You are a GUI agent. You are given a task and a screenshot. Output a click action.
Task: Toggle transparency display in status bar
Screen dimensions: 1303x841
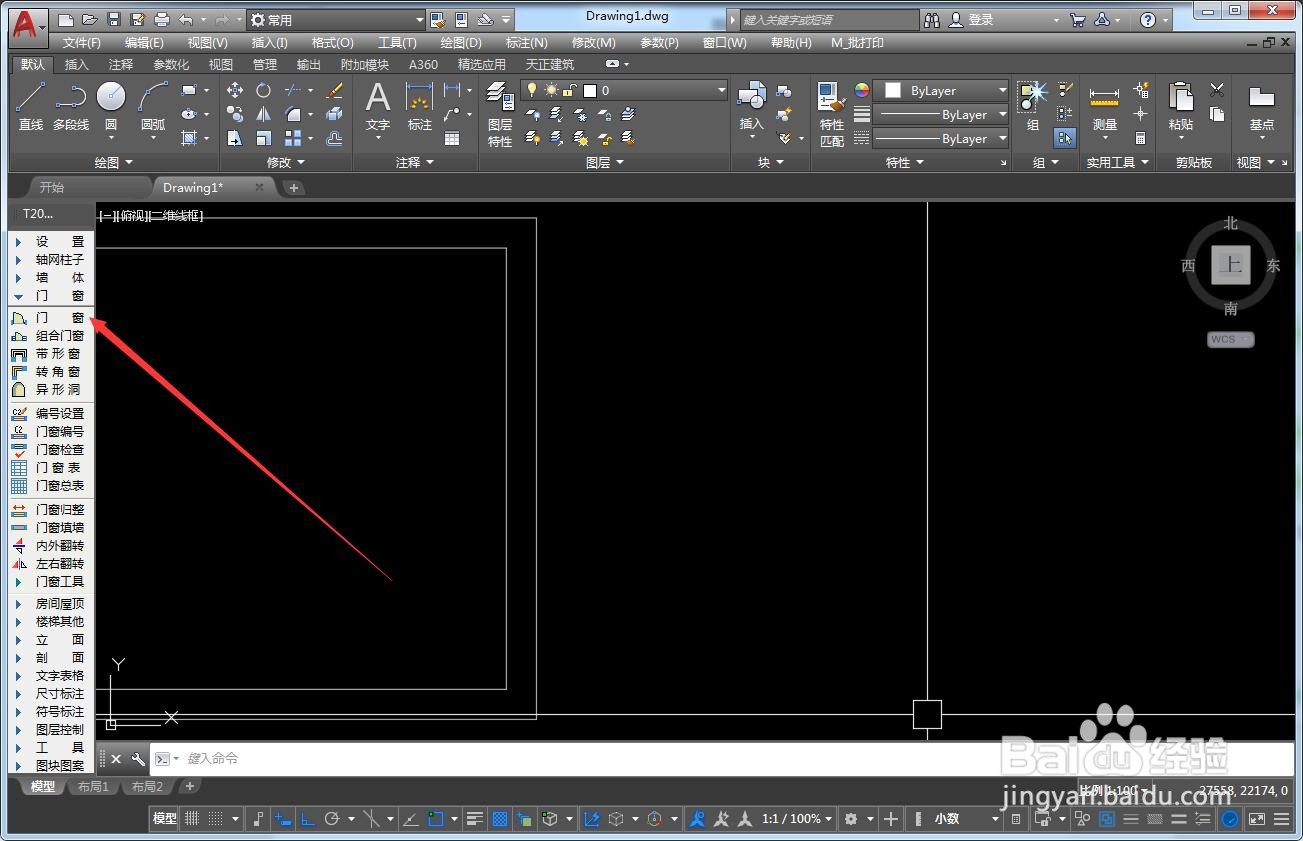click(x=501, y=818)
